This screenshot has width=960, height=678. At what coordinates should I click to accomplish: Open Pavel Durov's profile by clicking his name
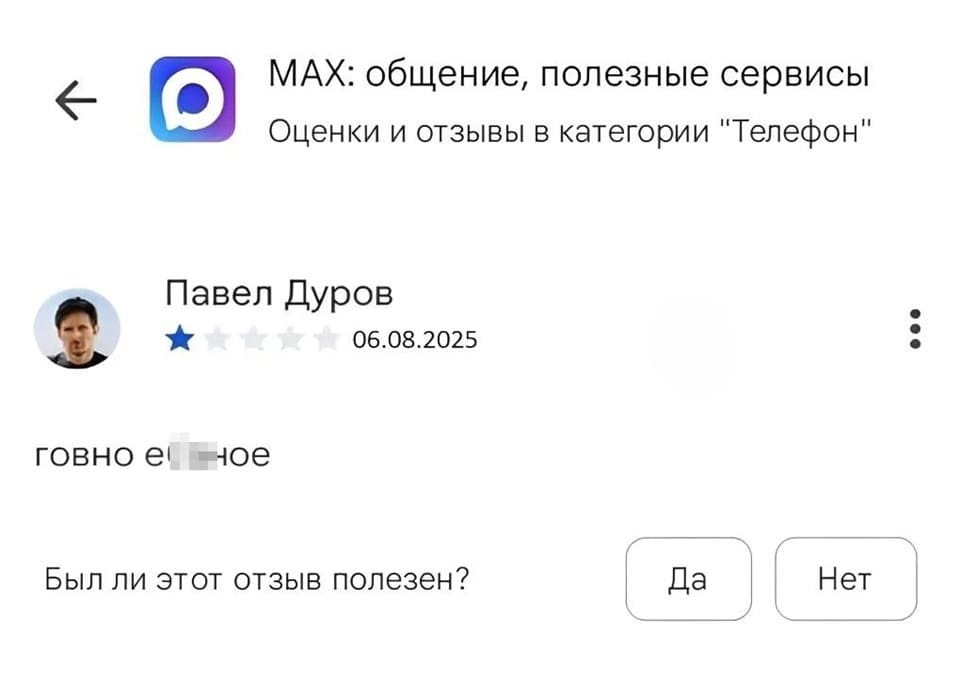(282, 293)
